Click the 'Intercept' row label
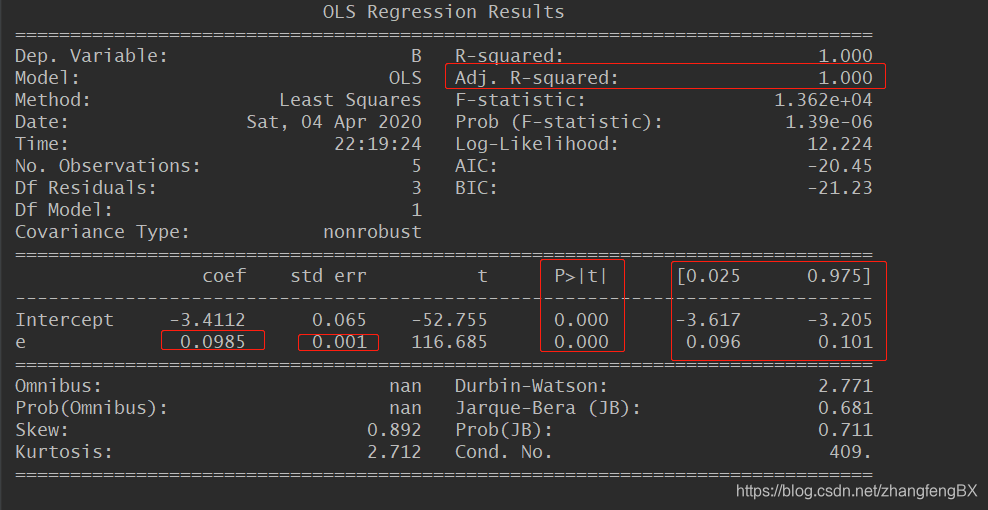This screenshot has height=510, width=988. [x=64, y=320]
